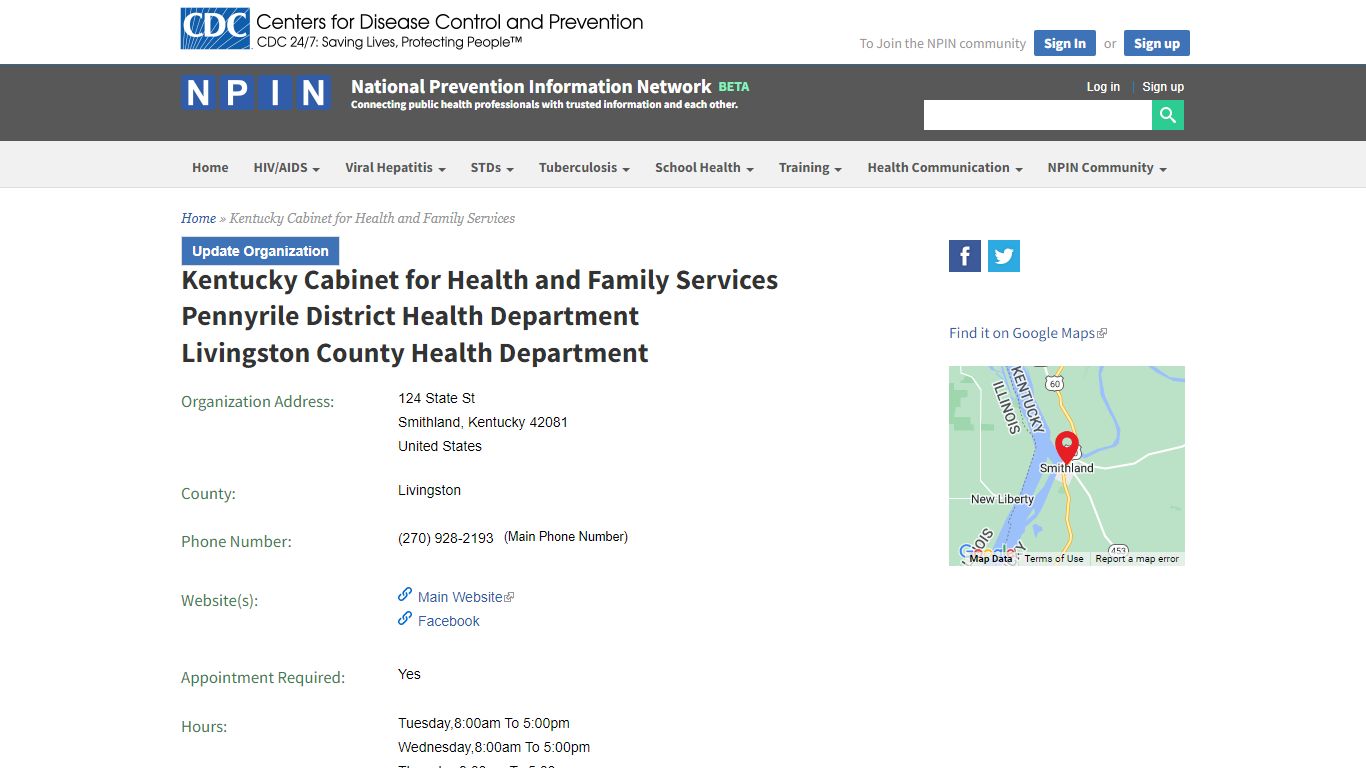The width and height of the screenshot is (1366, 768).
Task: Click the Kentucky Cabinet breadcrumb text
Action: [x=372, y=218]
